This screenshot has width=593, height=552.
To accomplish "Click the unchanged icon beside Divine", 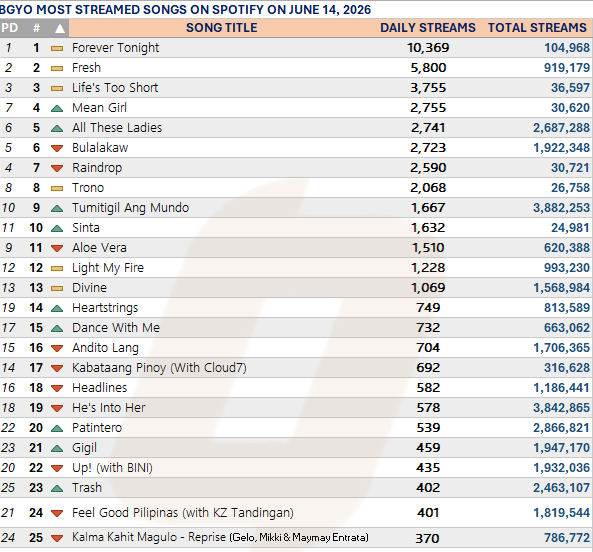I will pos(57,288).
